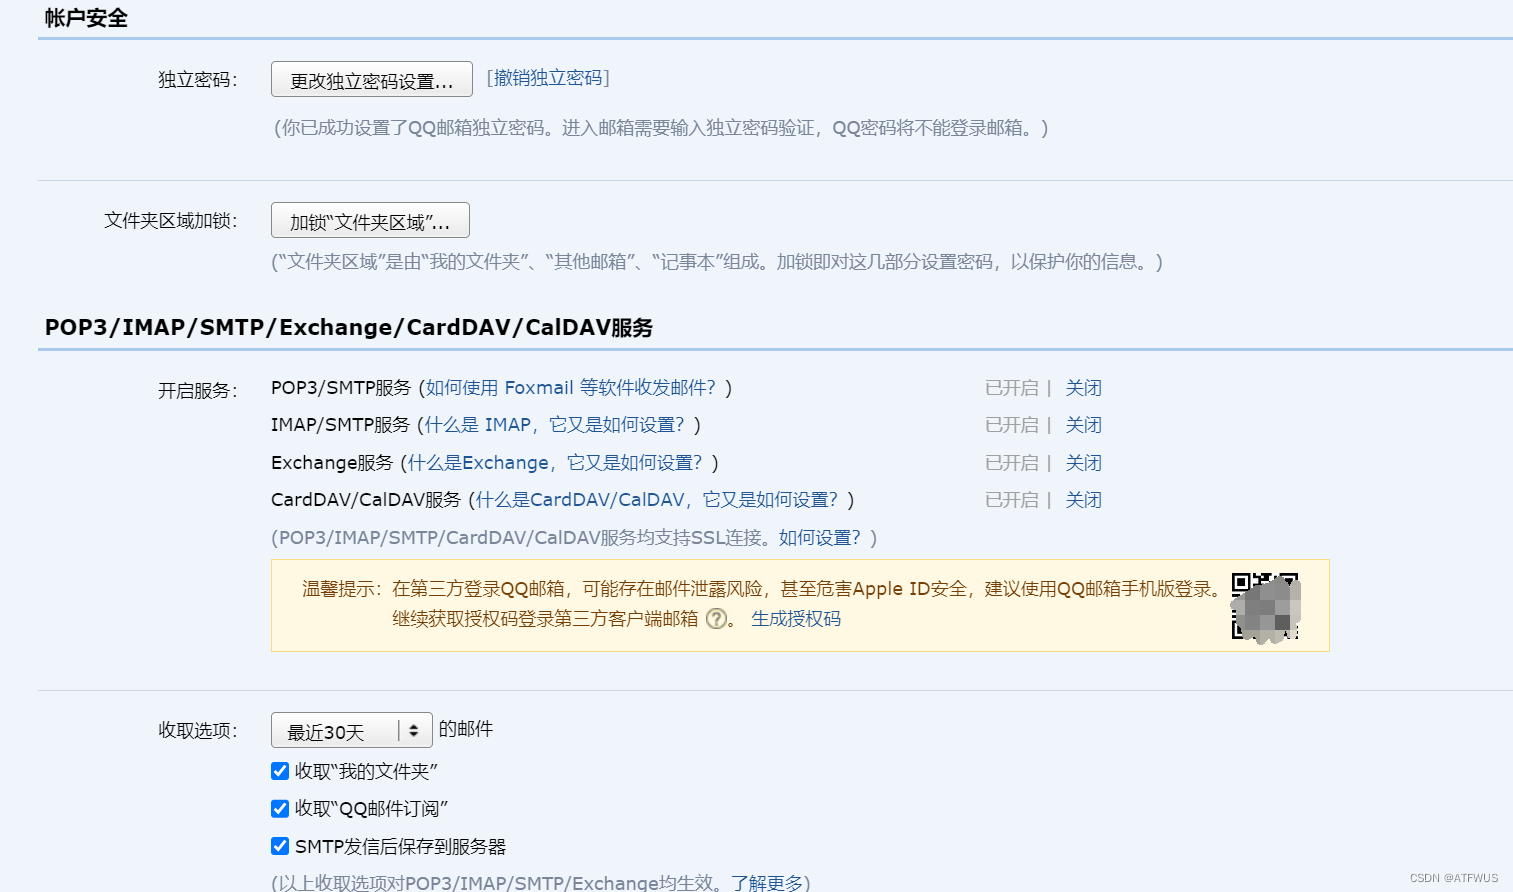Open the 什么是Exchange help link
This screenshot has height=892, width=1513.
[554, 463]
